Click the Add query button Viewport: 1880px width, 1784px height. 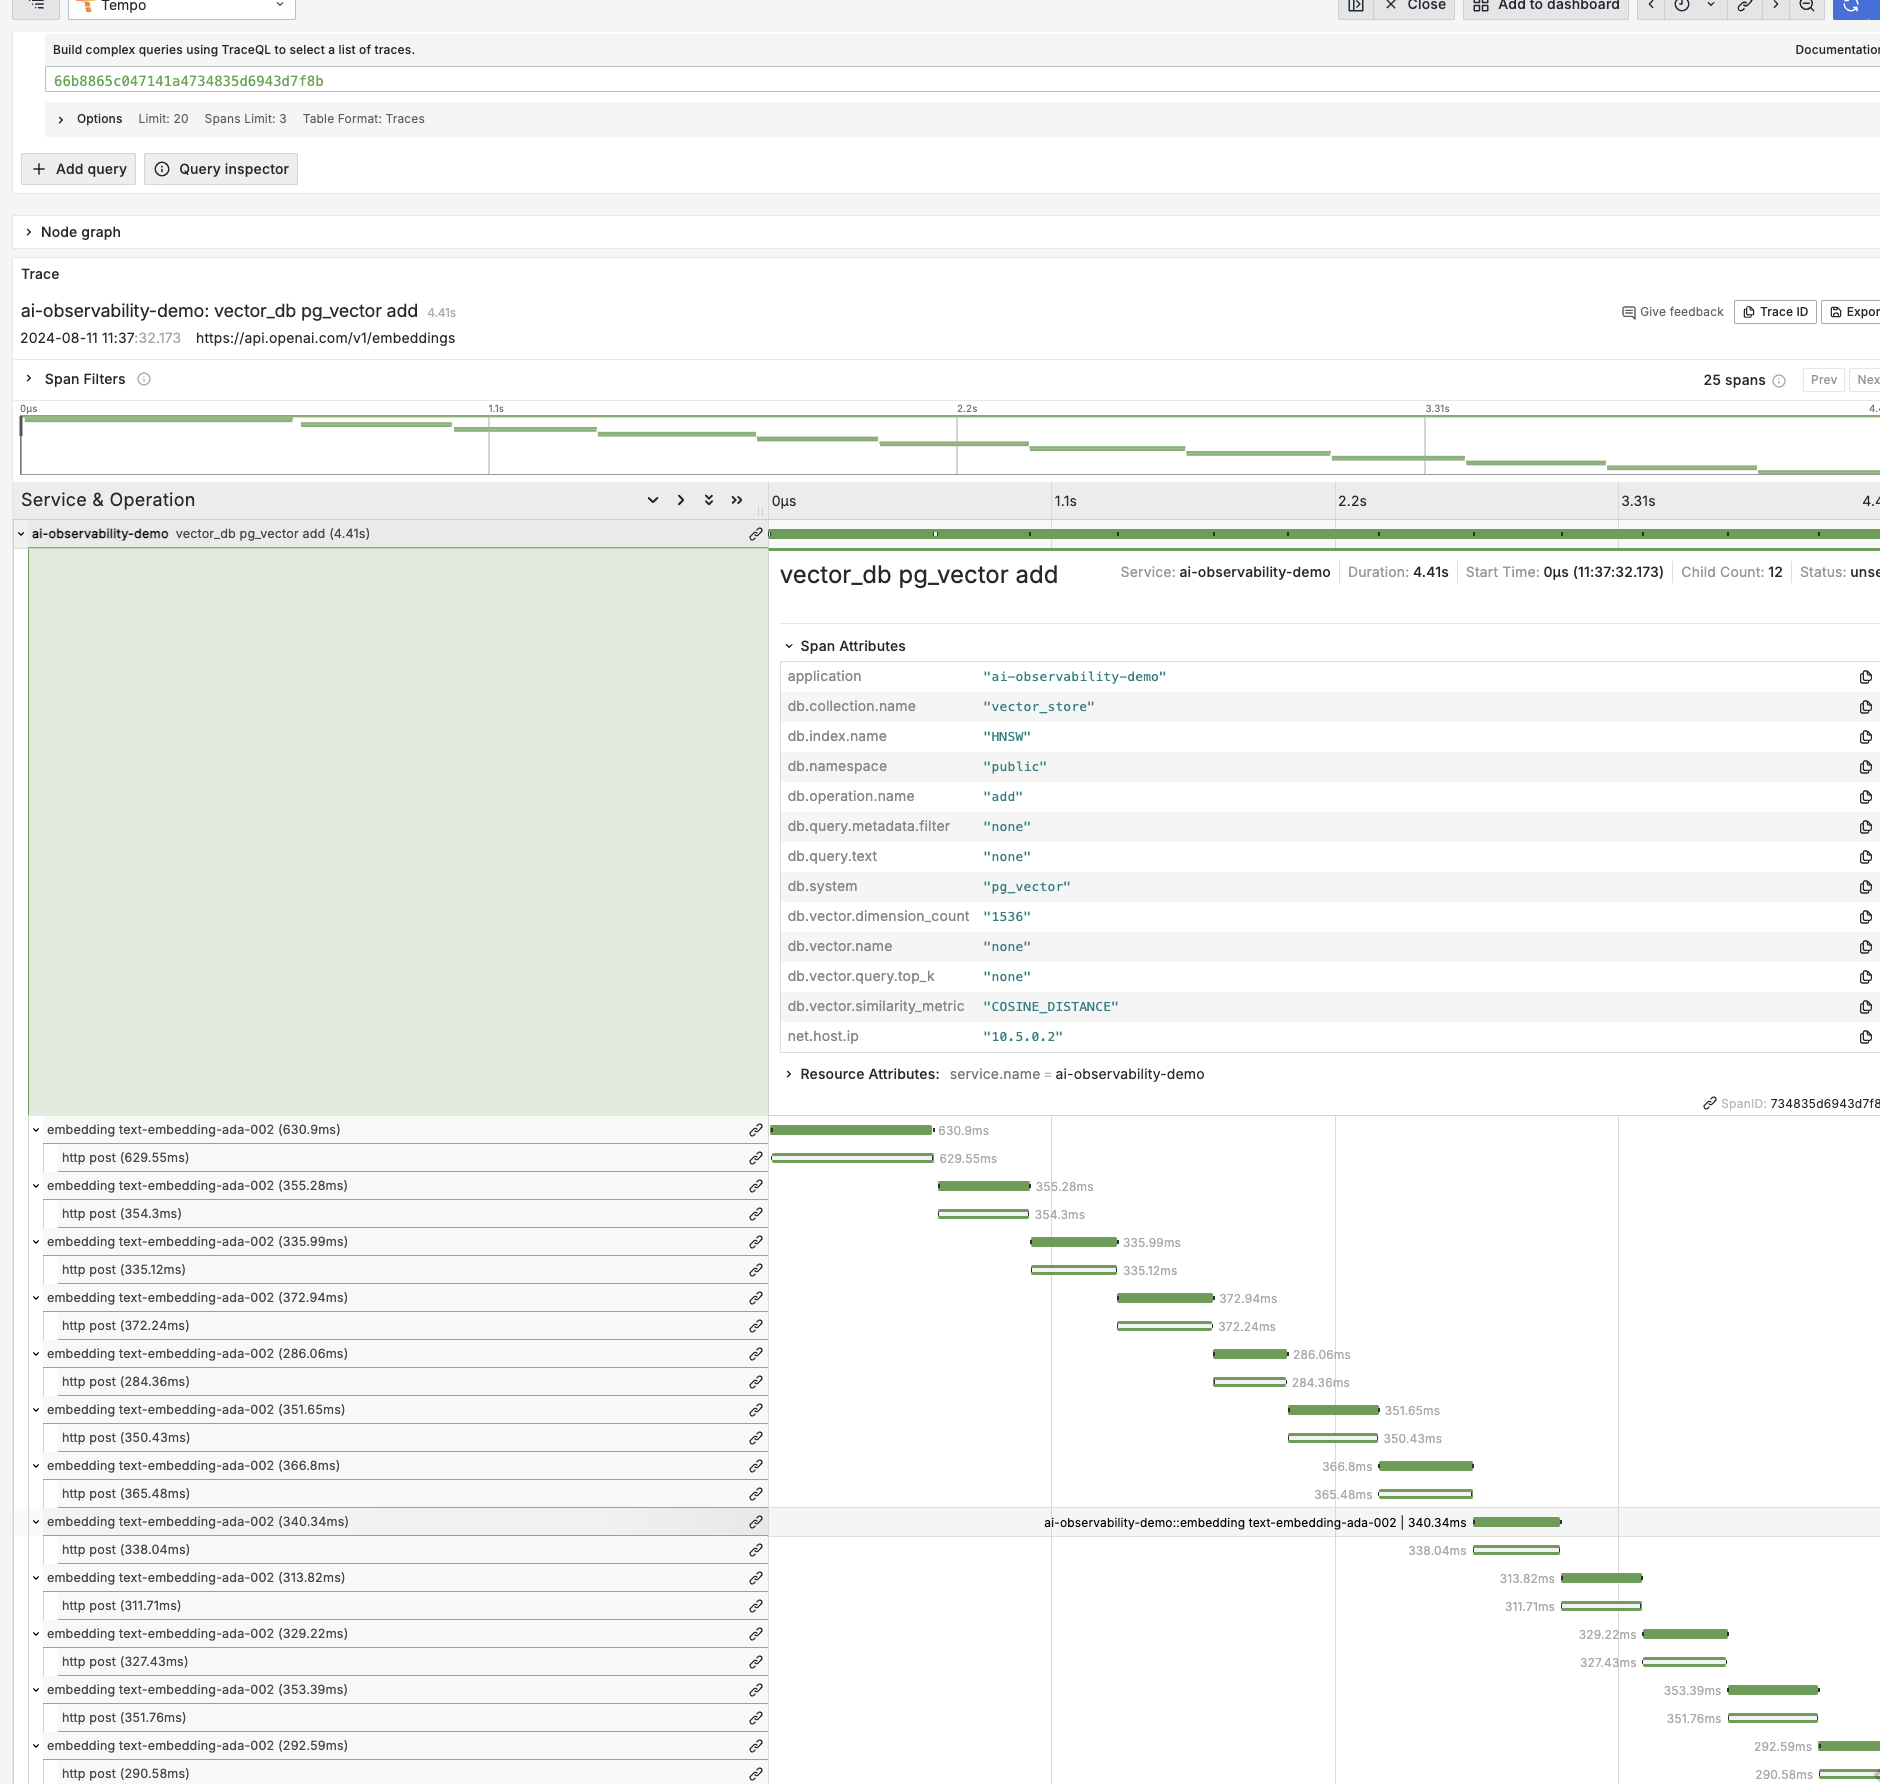coord(80,169)
